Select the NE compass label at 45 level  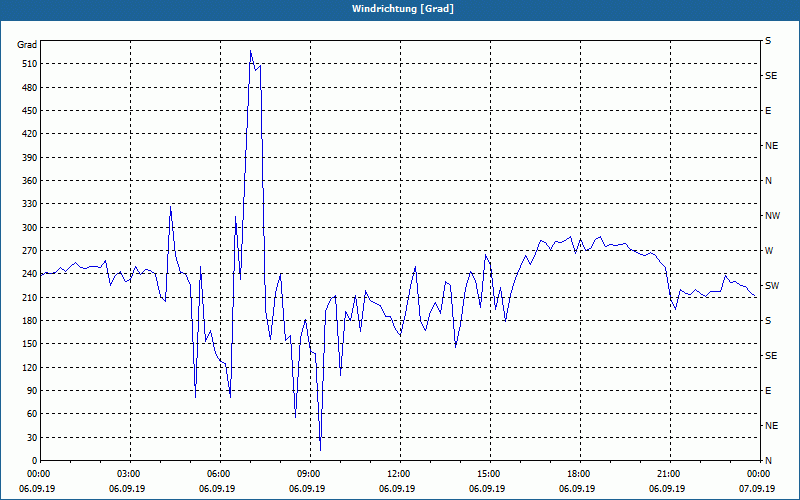(x=771, y=426)
